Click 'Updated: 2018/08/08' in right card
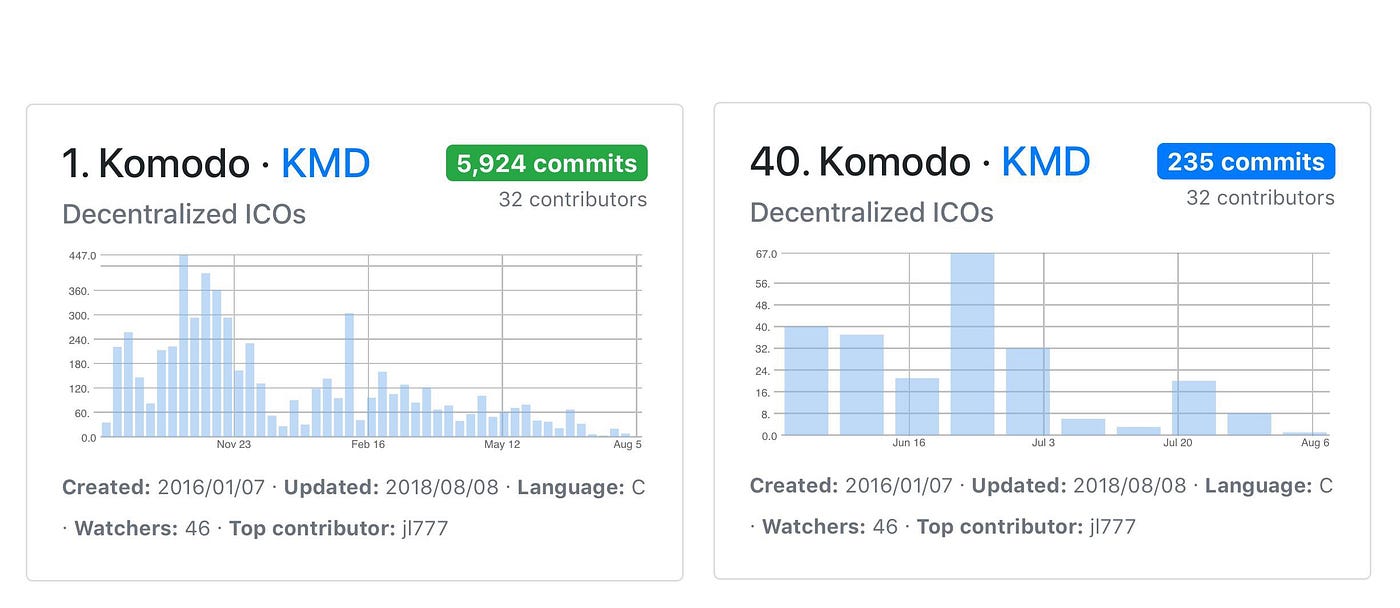The width and height of the screenshot is (1400, 608). pos(1079,486)
